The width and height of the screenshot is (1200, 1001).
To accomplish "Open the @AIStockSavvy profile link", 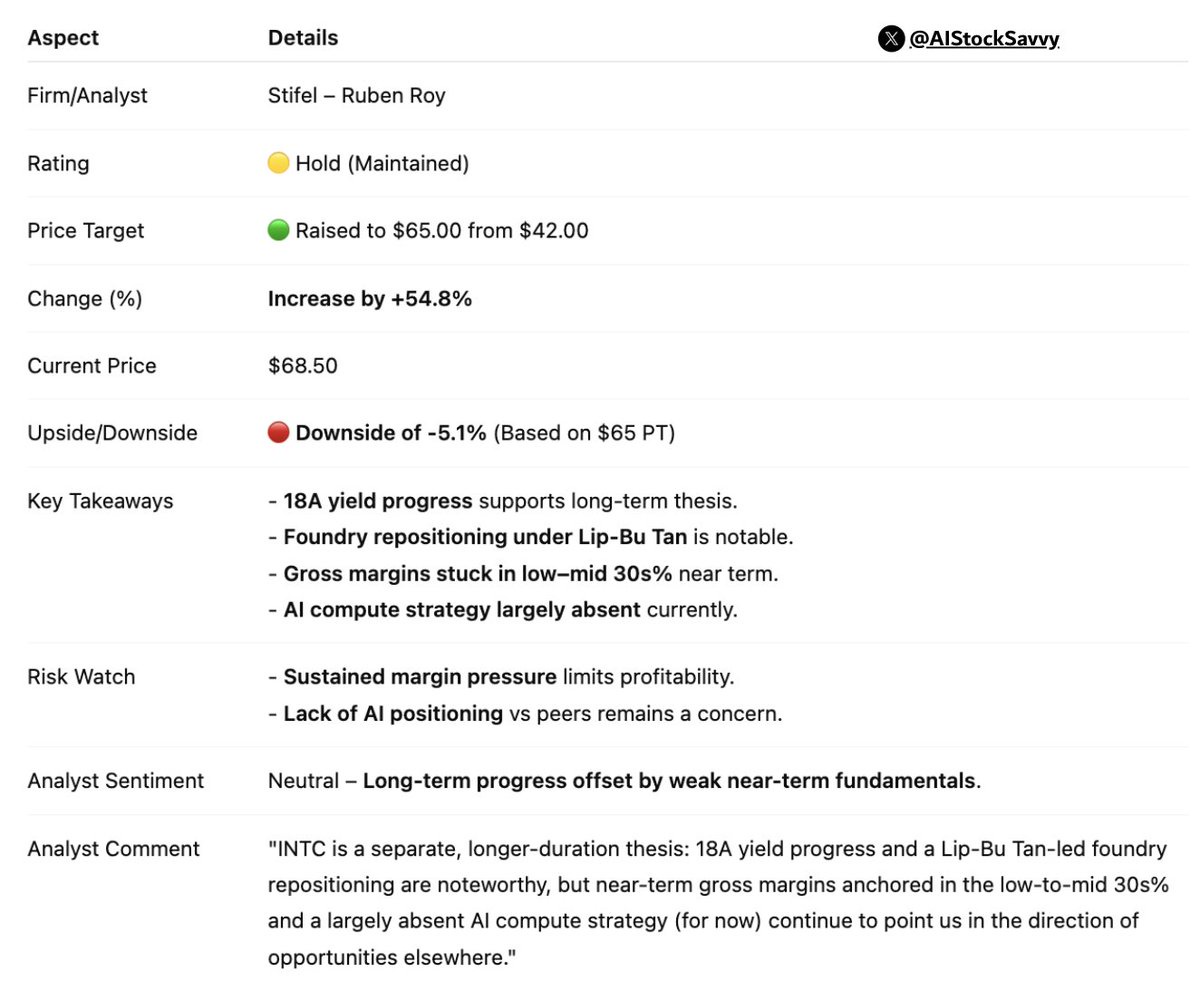I will pos(984,39).
